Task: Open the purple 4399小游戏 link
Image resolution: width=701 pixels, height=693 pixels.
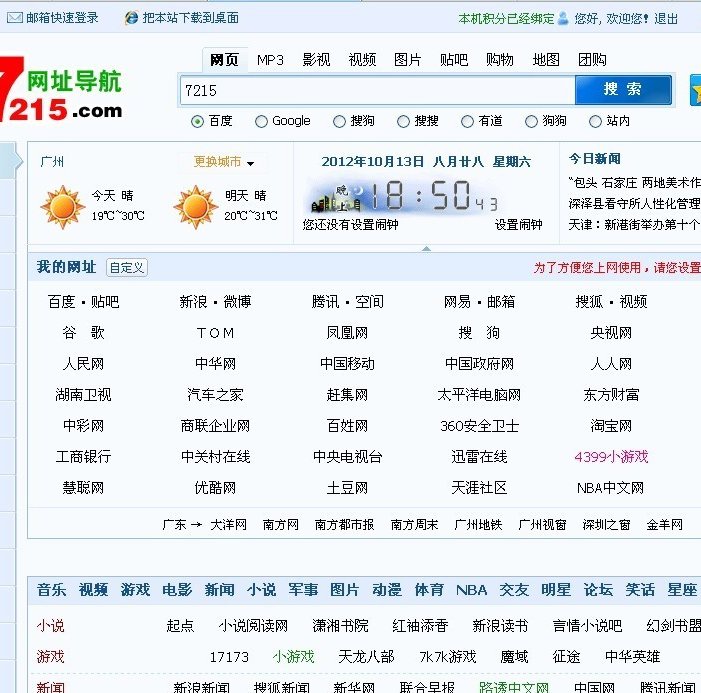Action: (x=611, y=456)
